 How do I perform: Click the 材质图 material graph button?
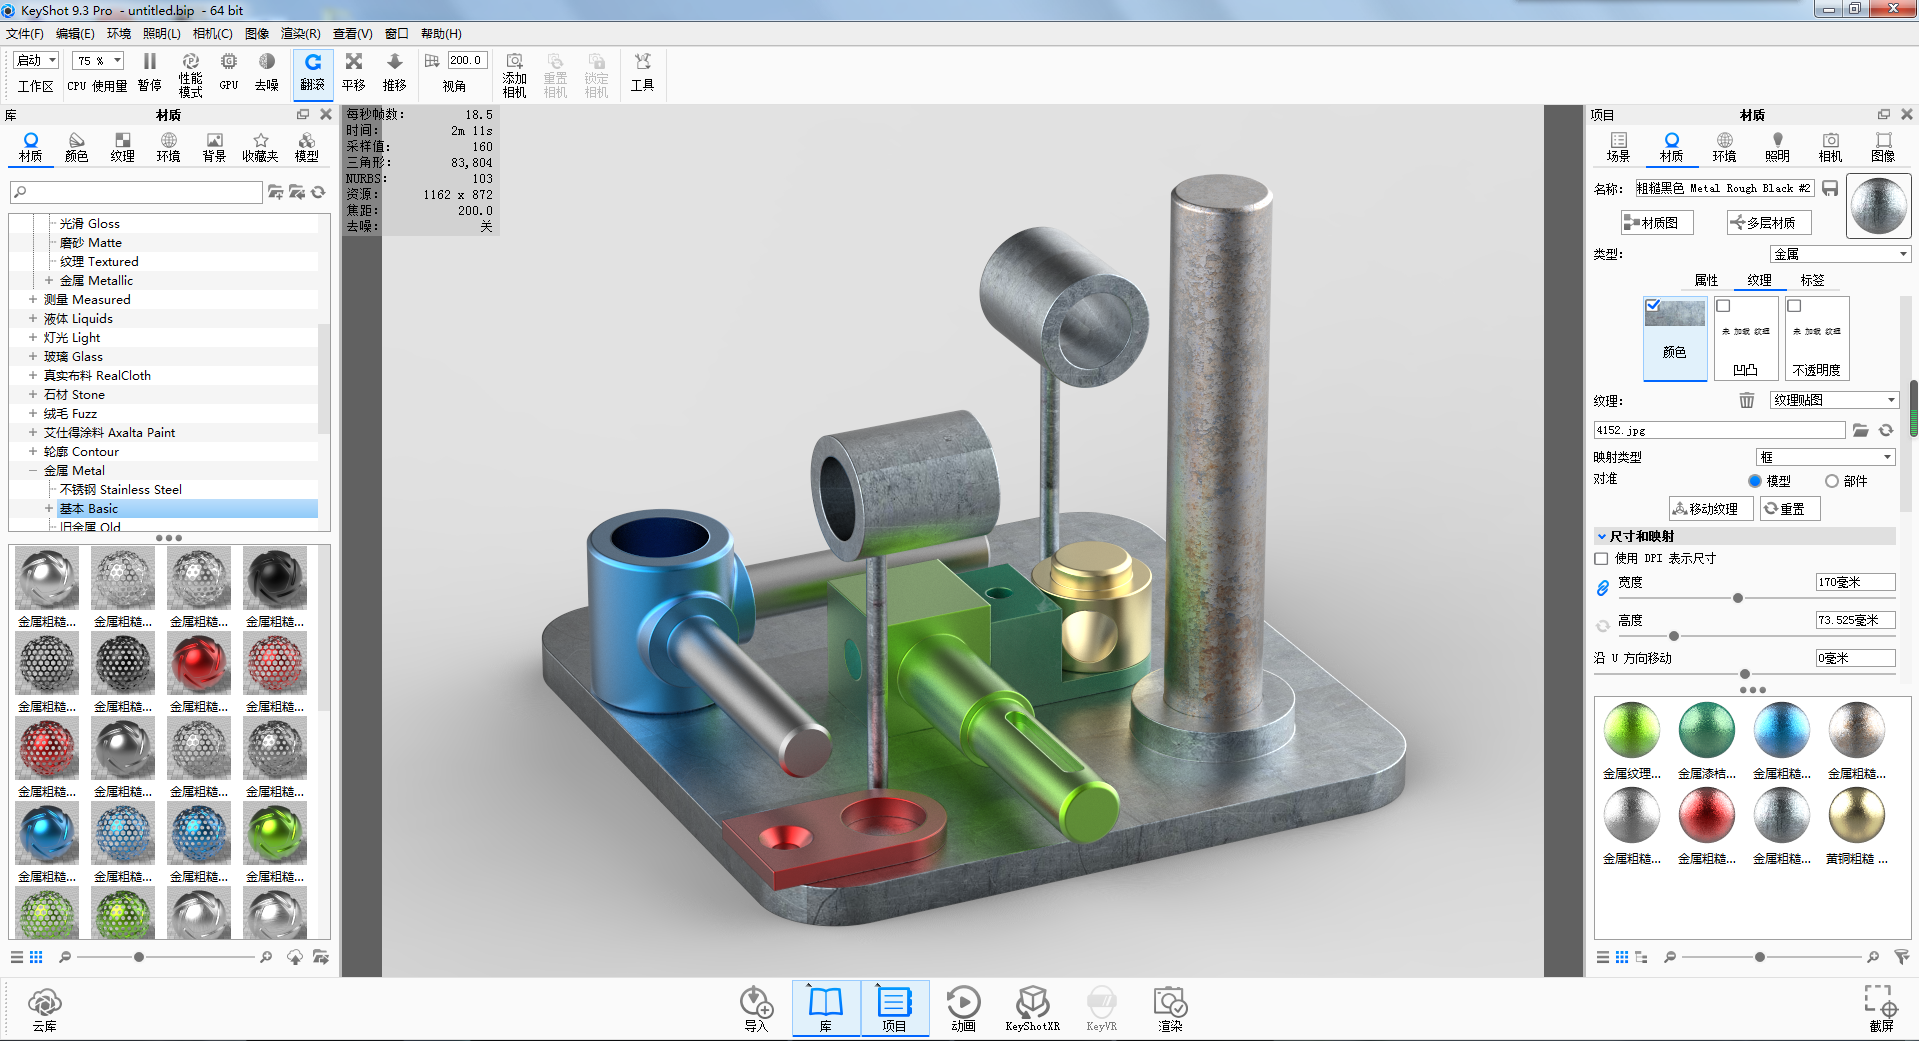pos(1657,223)
